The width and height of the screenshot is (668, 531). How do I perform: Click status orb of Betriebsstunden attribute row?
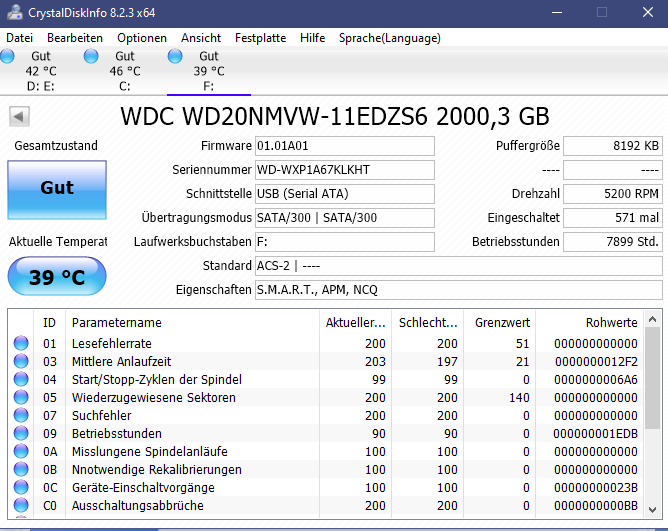coord(21,433)
